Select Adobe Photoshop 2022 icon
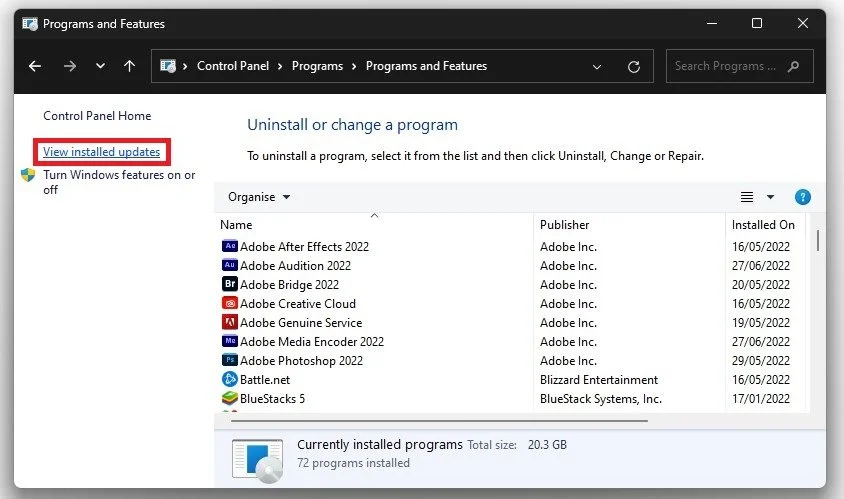This screenshot has height=499, width=844. coord(230,360)
